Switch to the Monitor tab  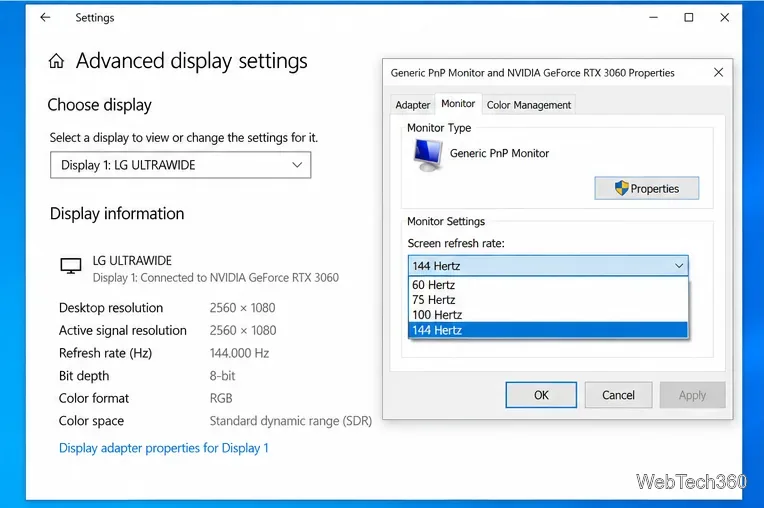tap(458, 104)
